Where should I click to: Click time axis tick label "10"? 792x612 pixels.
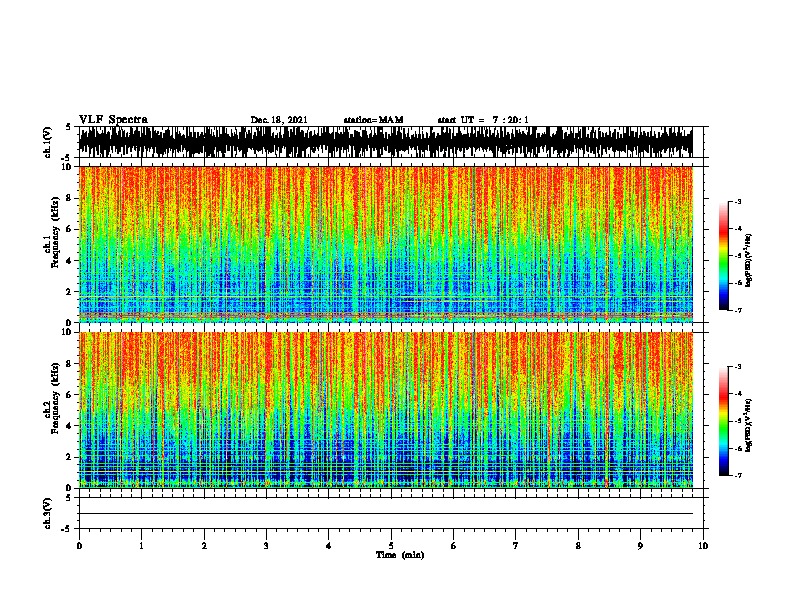[x=703, y=545]
